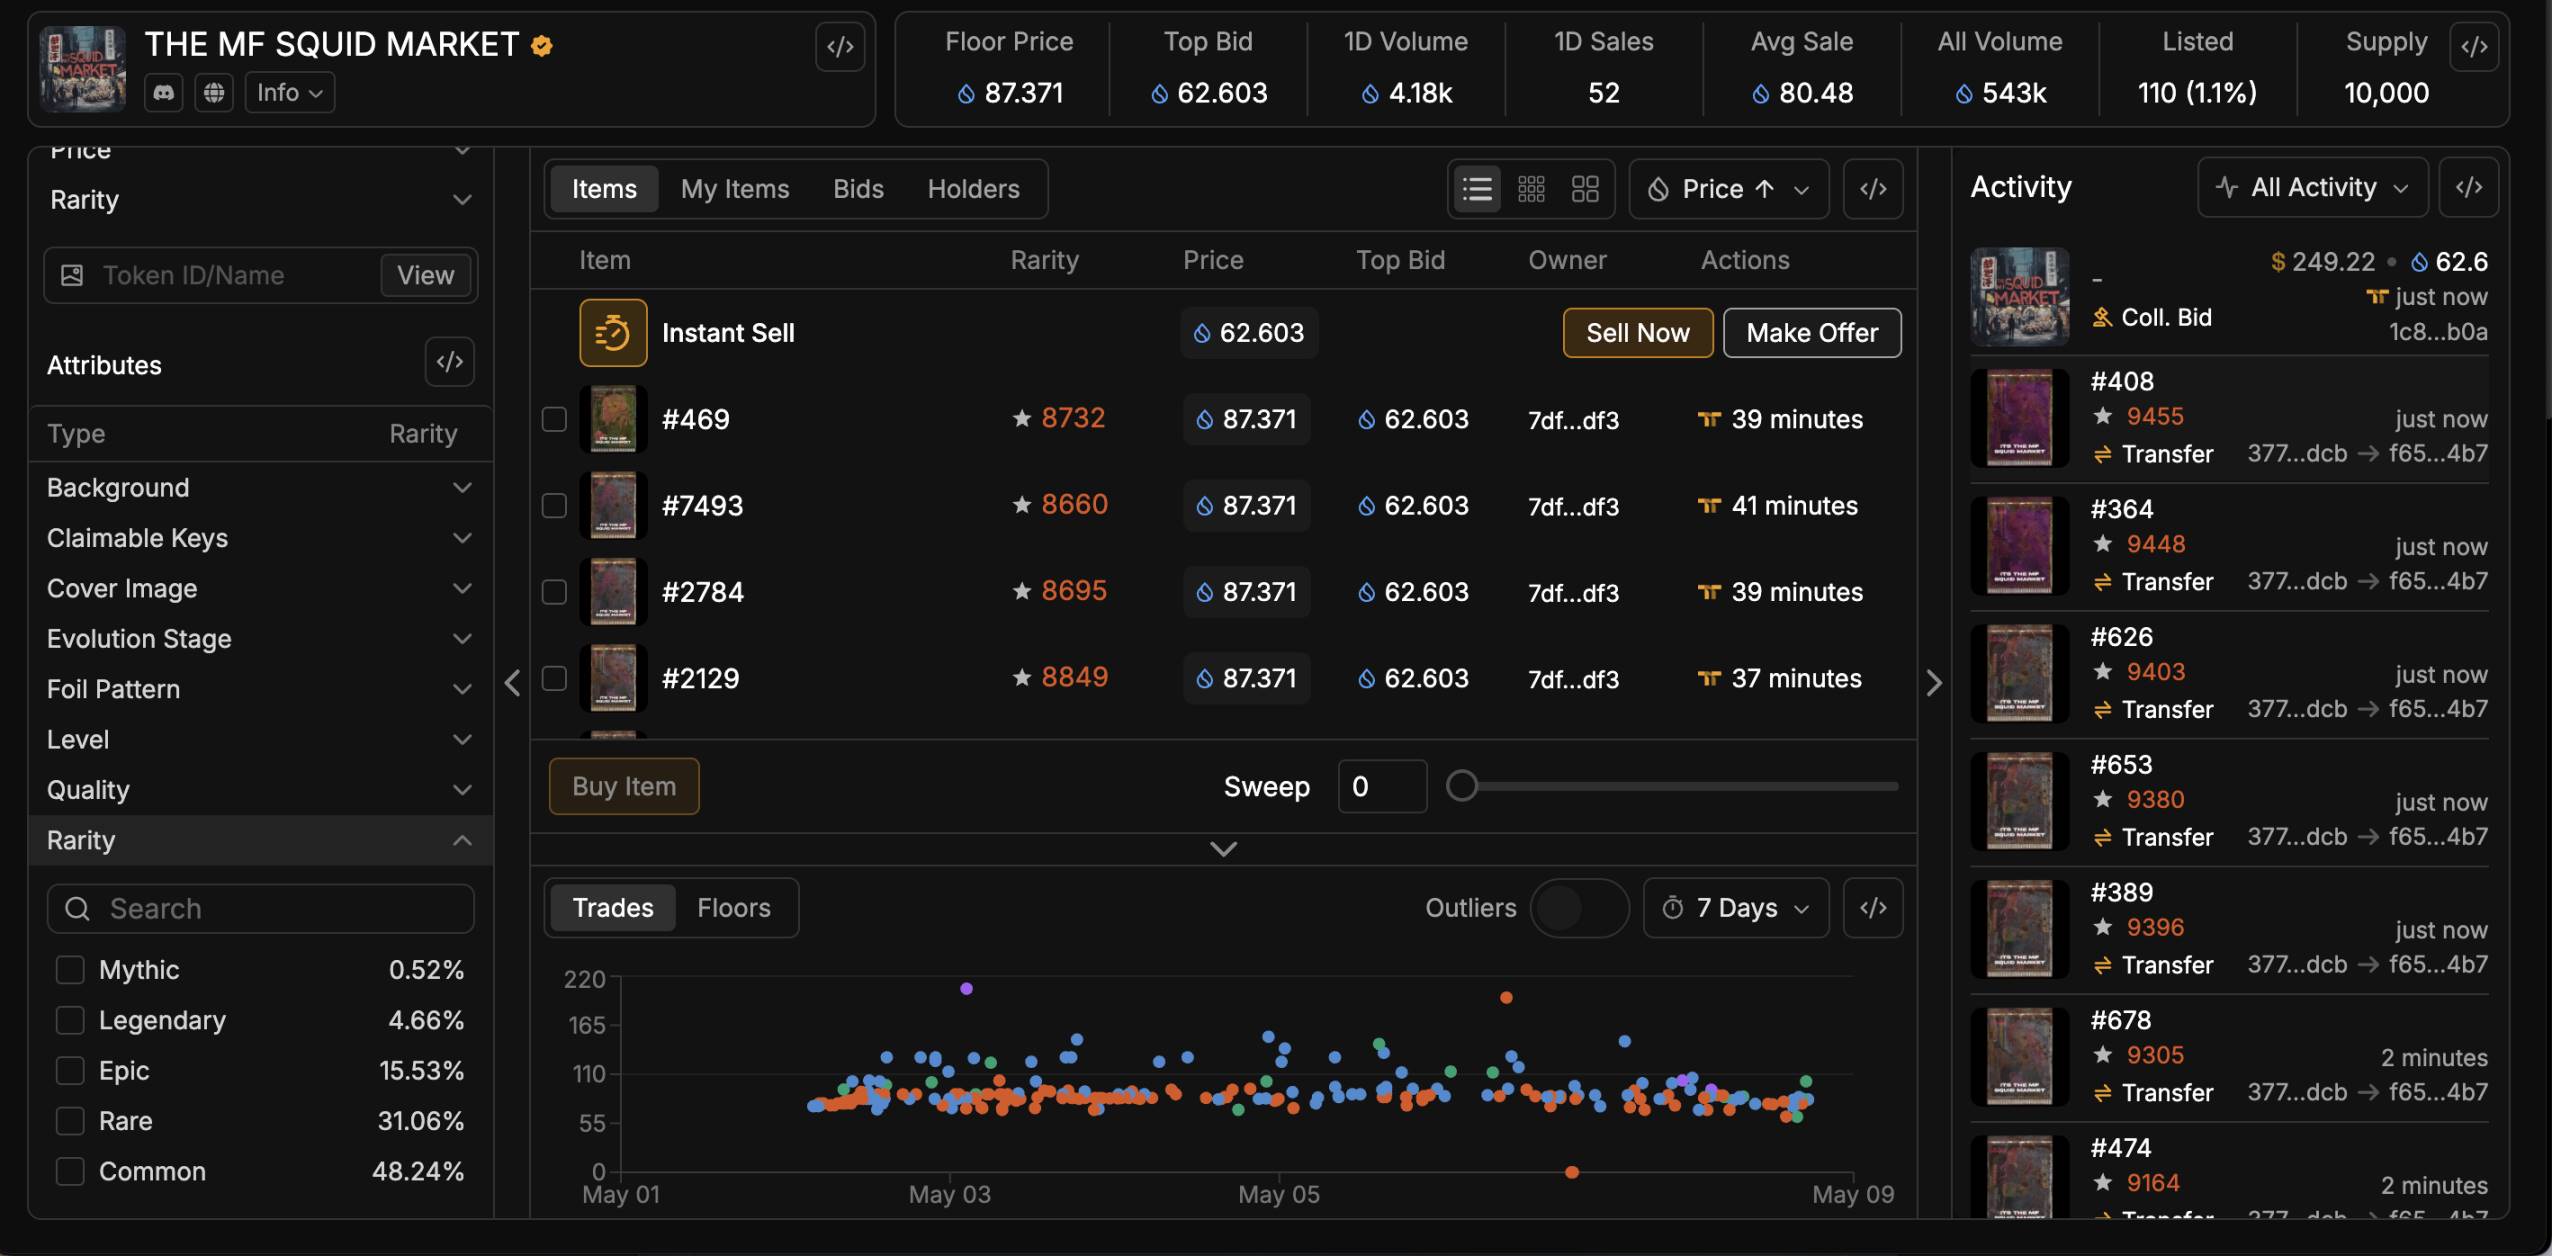Click embed code icon beside Attributes
This screenshot has height=1256, width=2552.
point(449,362)
